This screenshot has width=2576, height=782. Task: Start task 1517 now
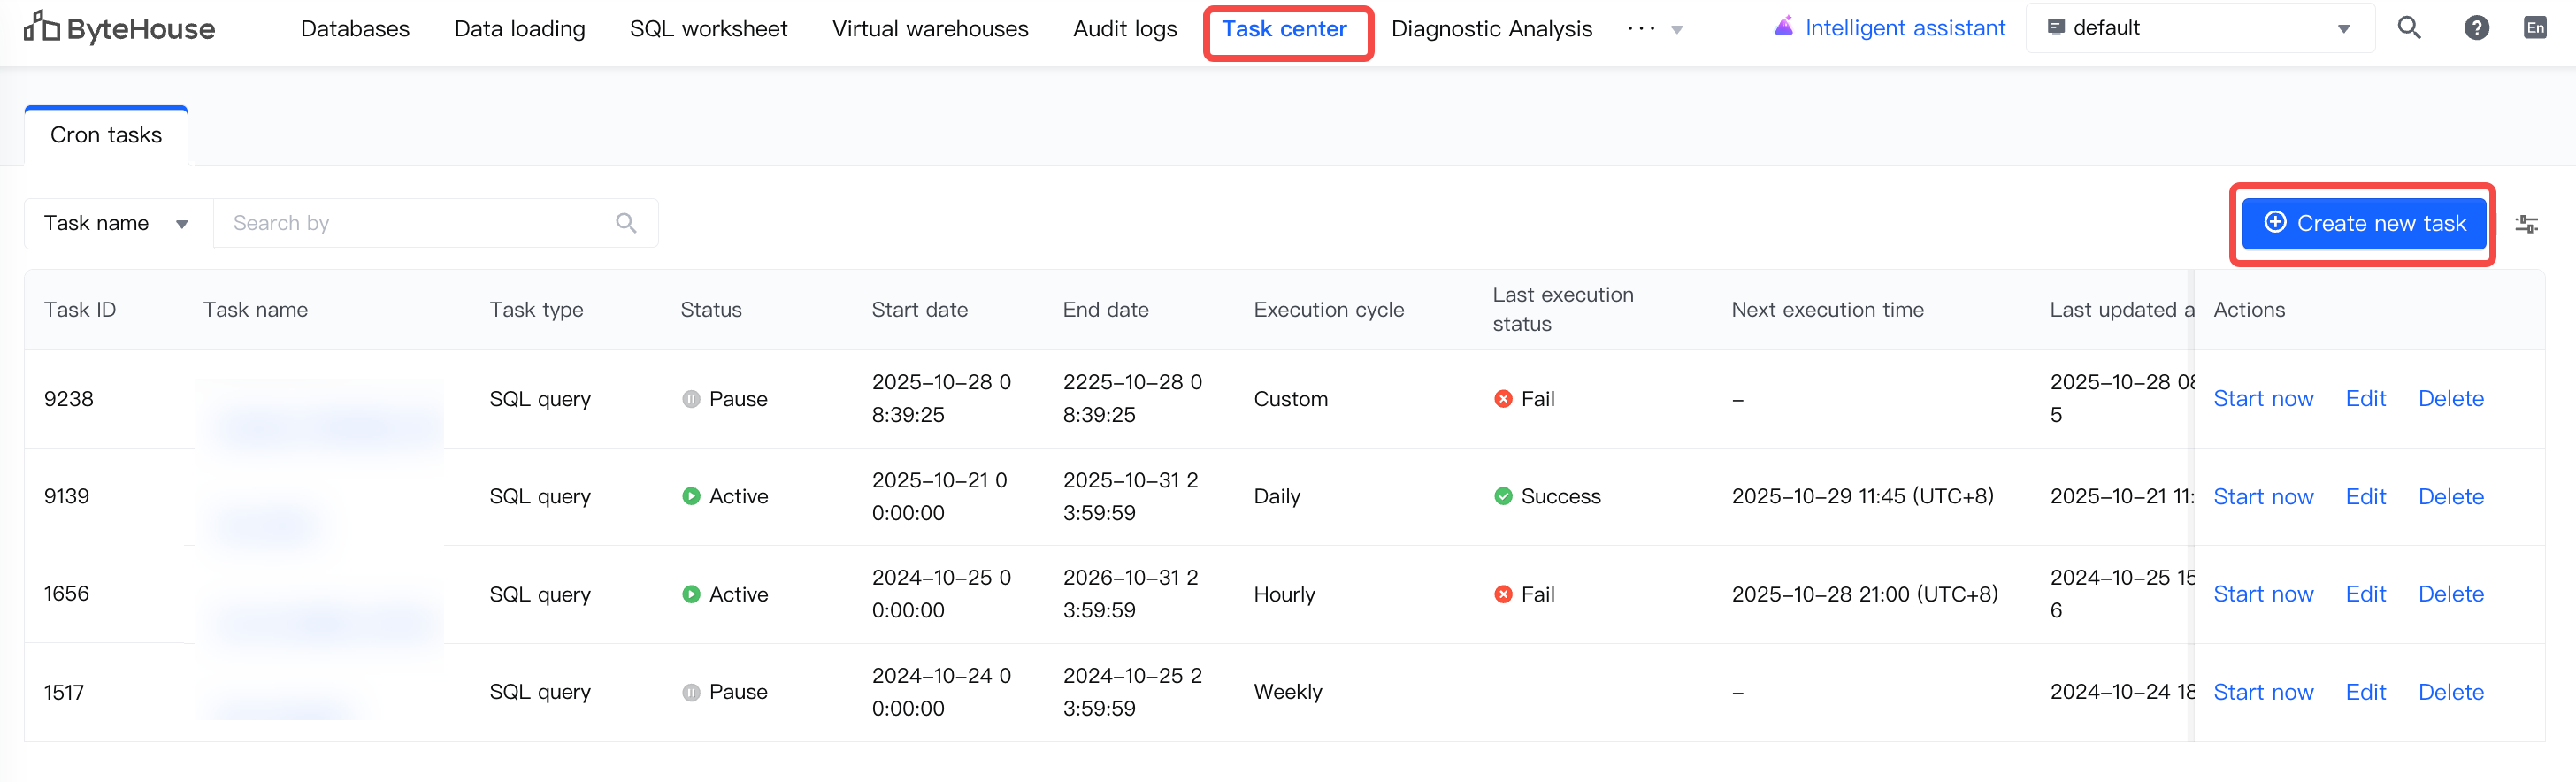tap(2263, 692)
